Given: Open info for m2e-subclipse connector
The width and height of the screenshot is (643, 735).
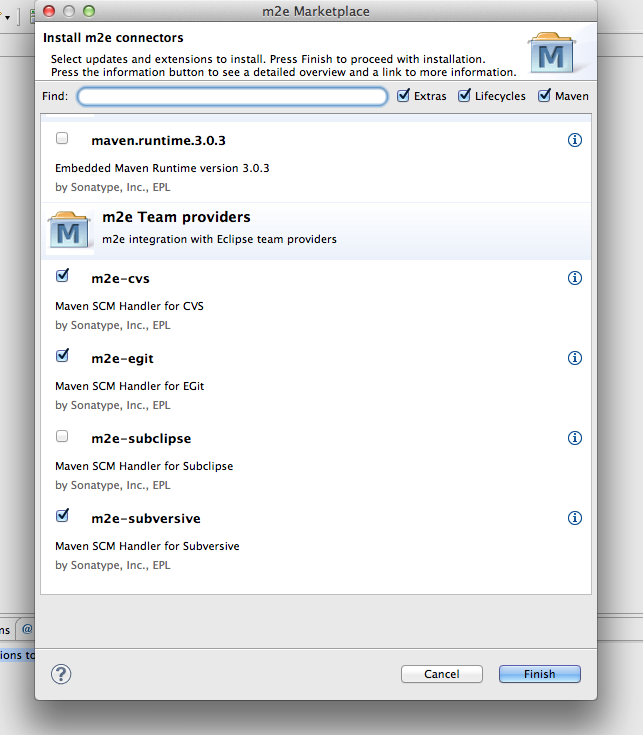Looking at the screenshot, I should [575, 438].
